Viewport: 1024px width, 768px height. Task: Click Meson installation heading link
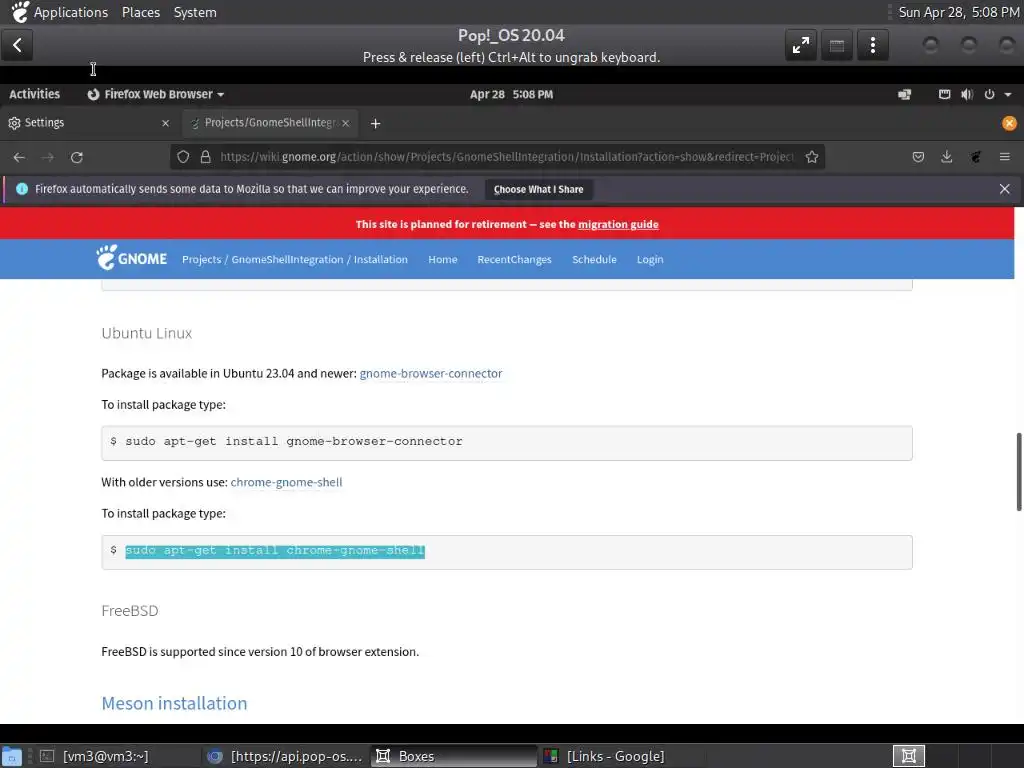point(174,703)
